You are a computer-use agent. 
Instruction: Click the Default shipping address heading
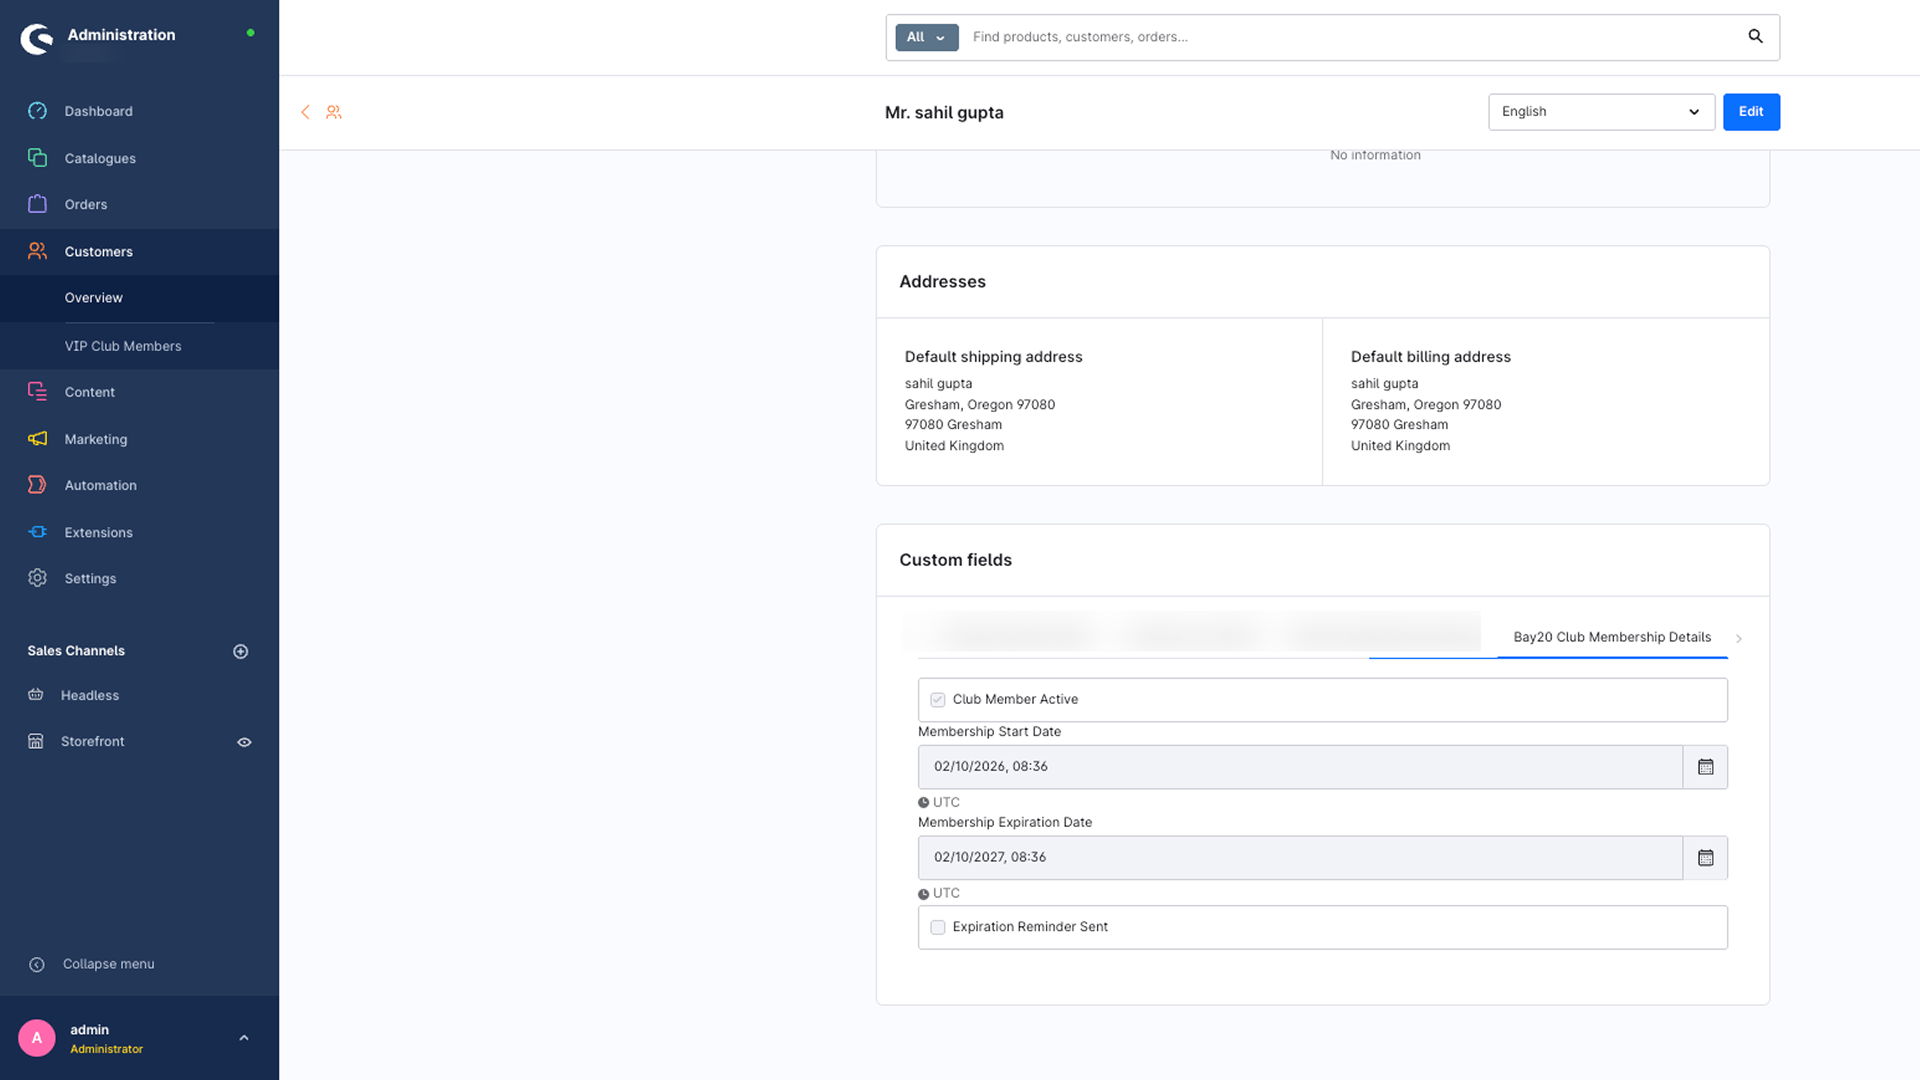993,357
